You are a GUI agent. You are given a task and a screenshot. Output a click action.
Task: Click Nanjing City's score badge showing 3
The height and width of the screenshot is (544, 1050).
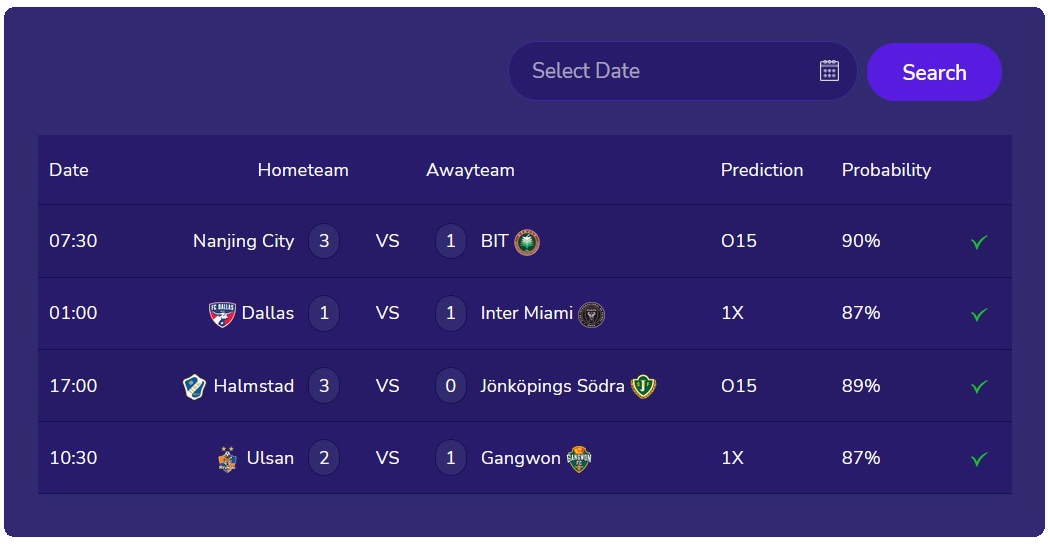tap(324, 241)
